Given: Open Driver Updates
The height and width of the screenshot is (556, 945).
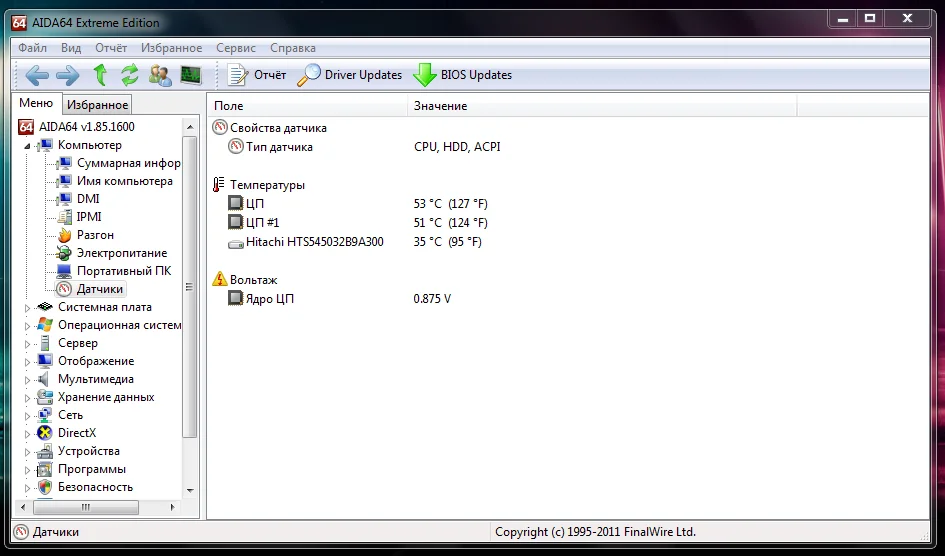Looking at the screenshot, I should tap(350, 75).
